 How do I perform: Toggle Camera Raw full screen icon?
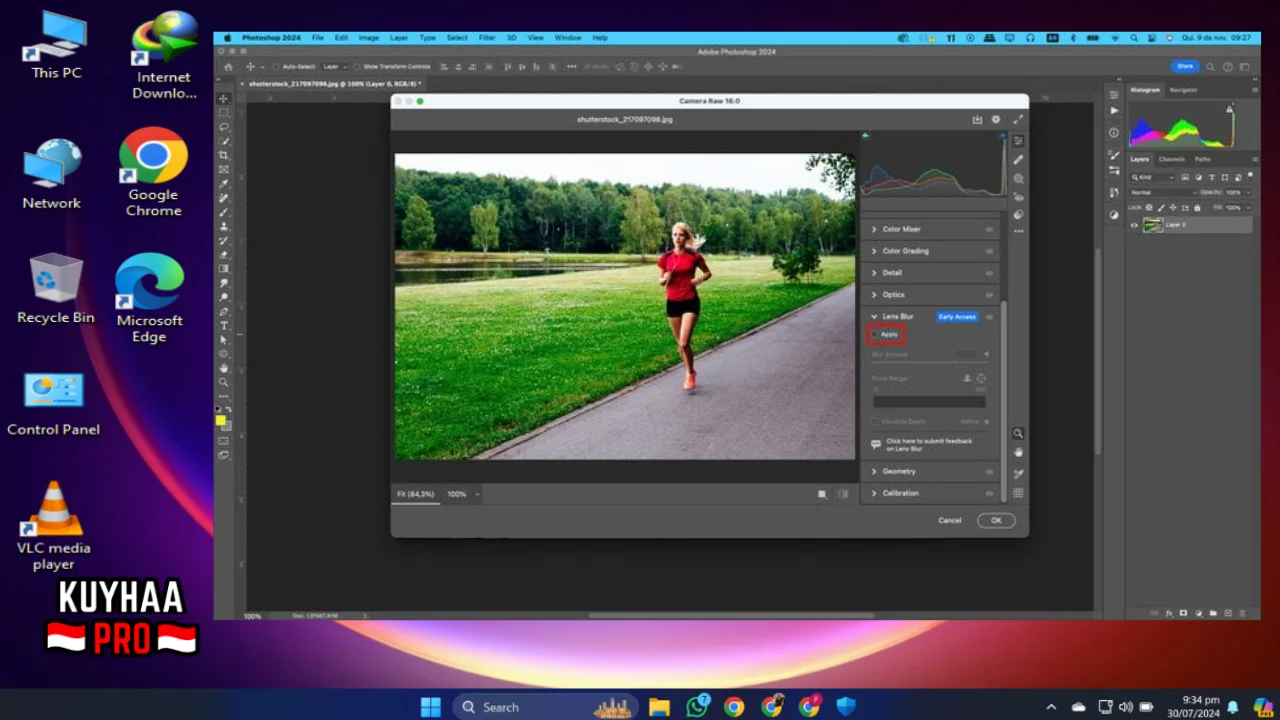click(1018, 119)
